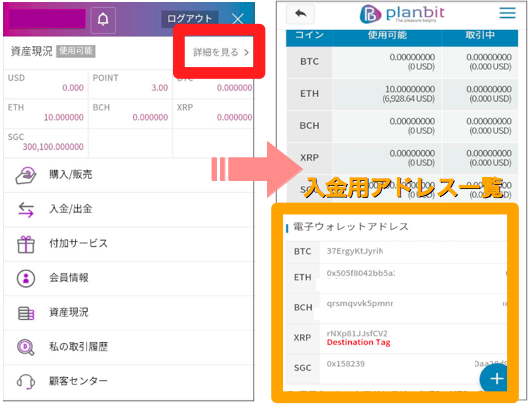Click the member profile icon
This screenshot has width=530, height=409.
tap(26, 279)
